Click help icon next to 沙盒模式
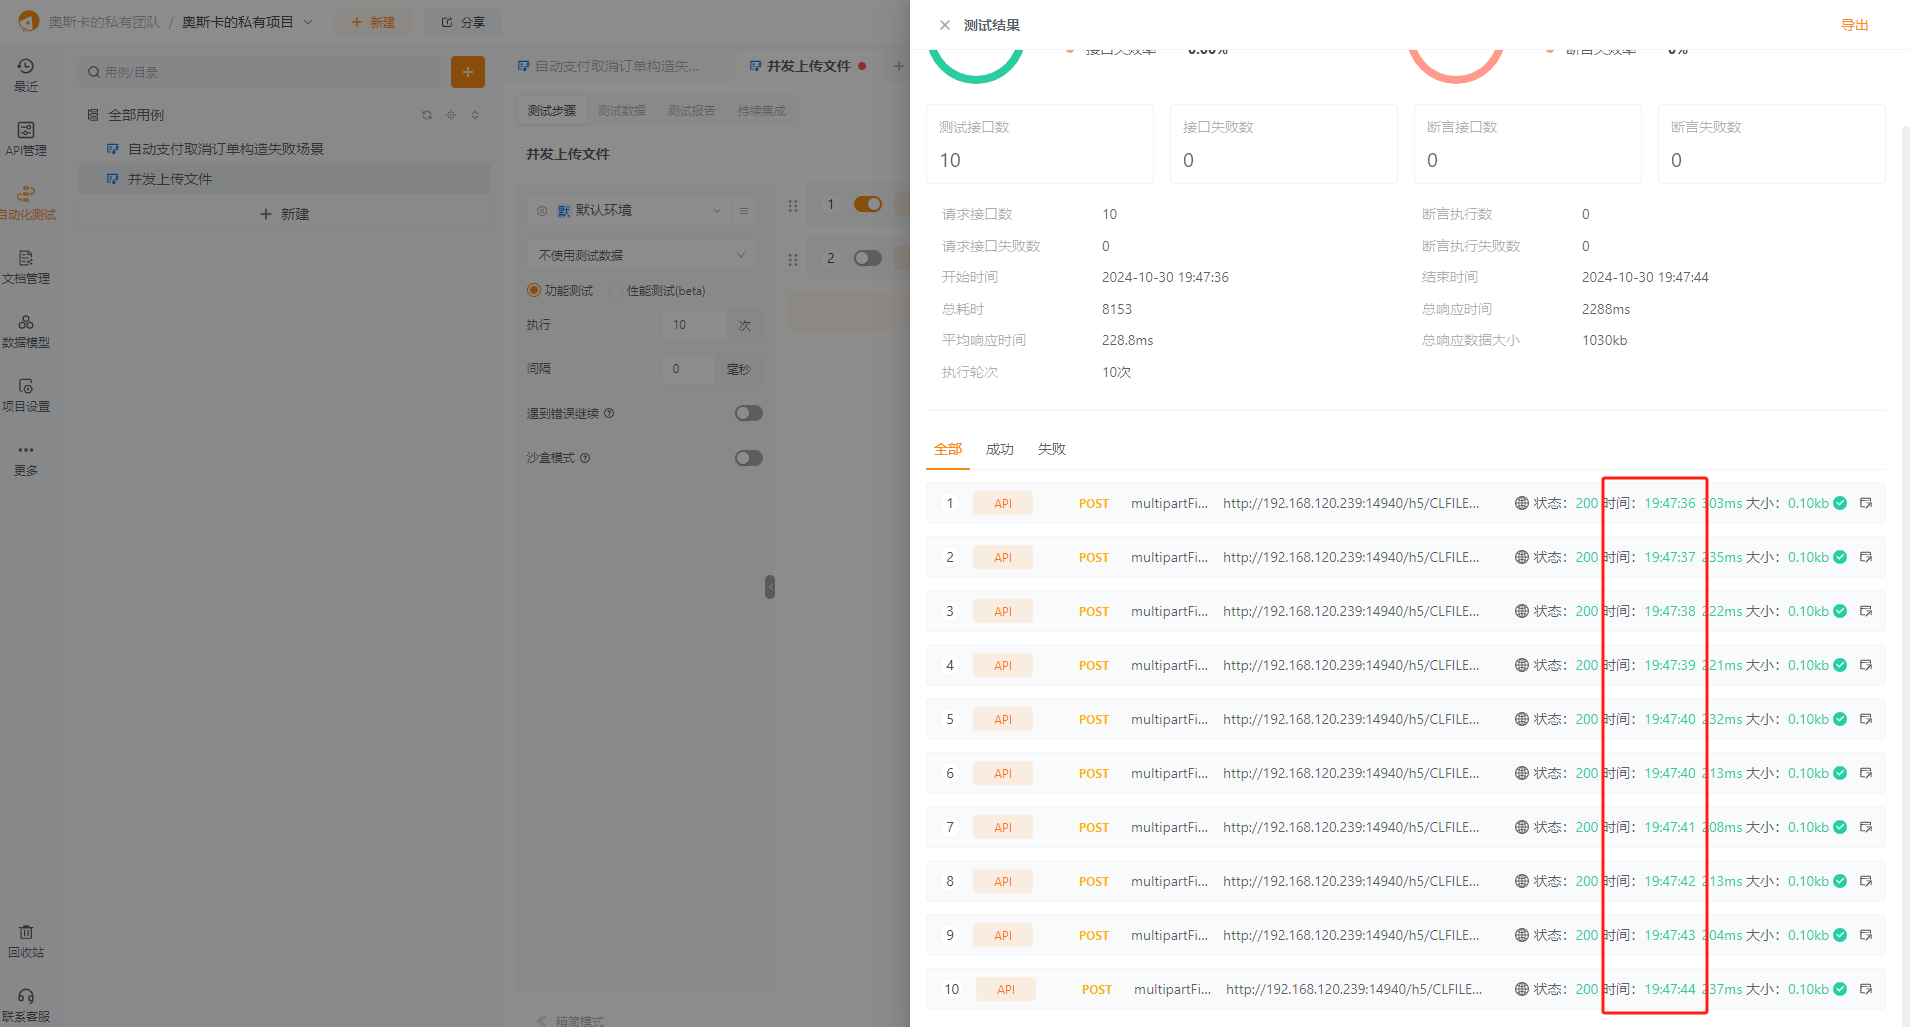Screen dimensions: 1910x1027 585,458
